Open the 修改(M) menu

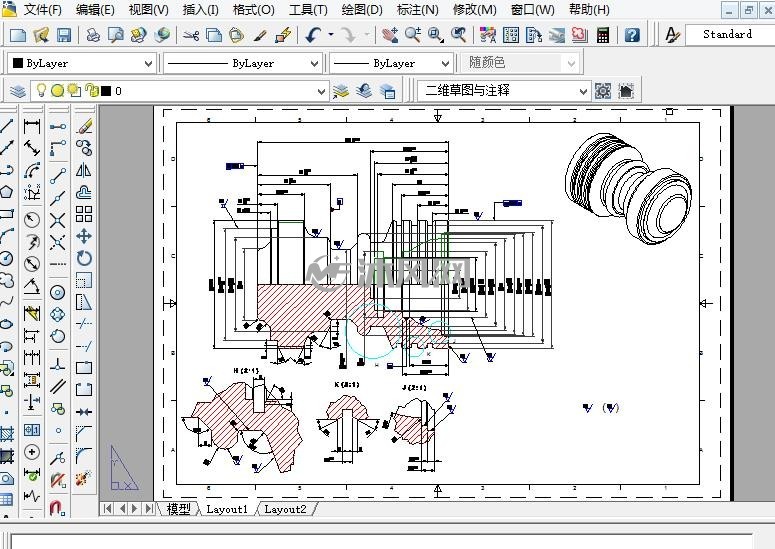(474, 9)
